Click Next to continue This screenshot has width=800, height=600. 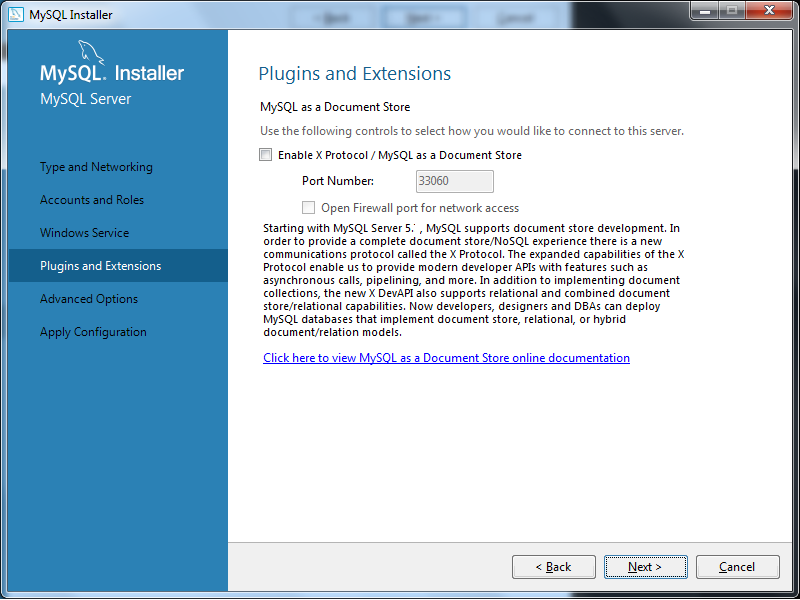tap(645, 567)
